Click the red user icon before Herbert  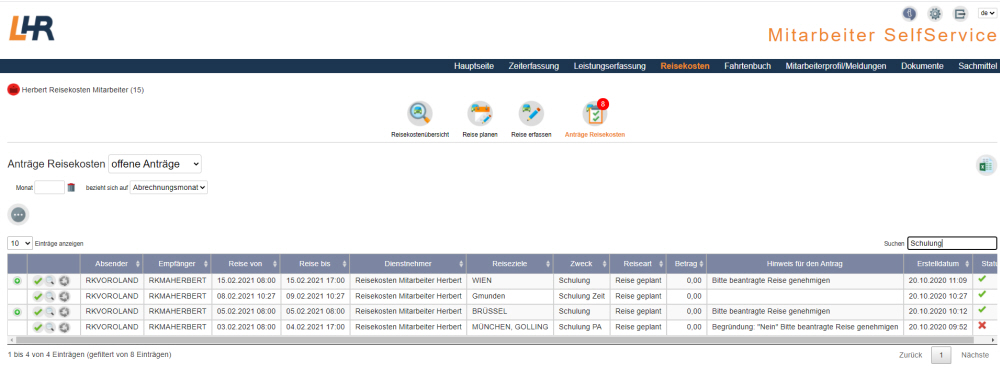click(x=13, y=90)
